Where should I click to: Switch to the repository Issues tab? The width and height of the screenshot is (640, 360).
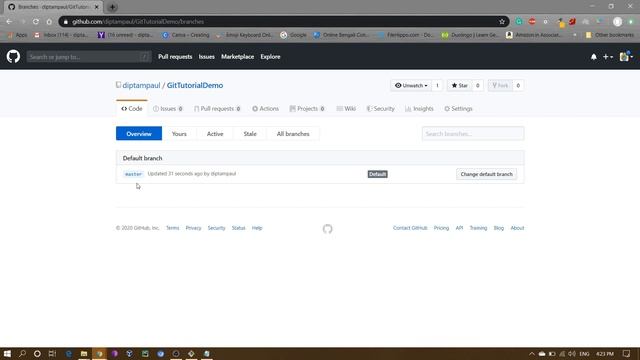click(168, 109)
